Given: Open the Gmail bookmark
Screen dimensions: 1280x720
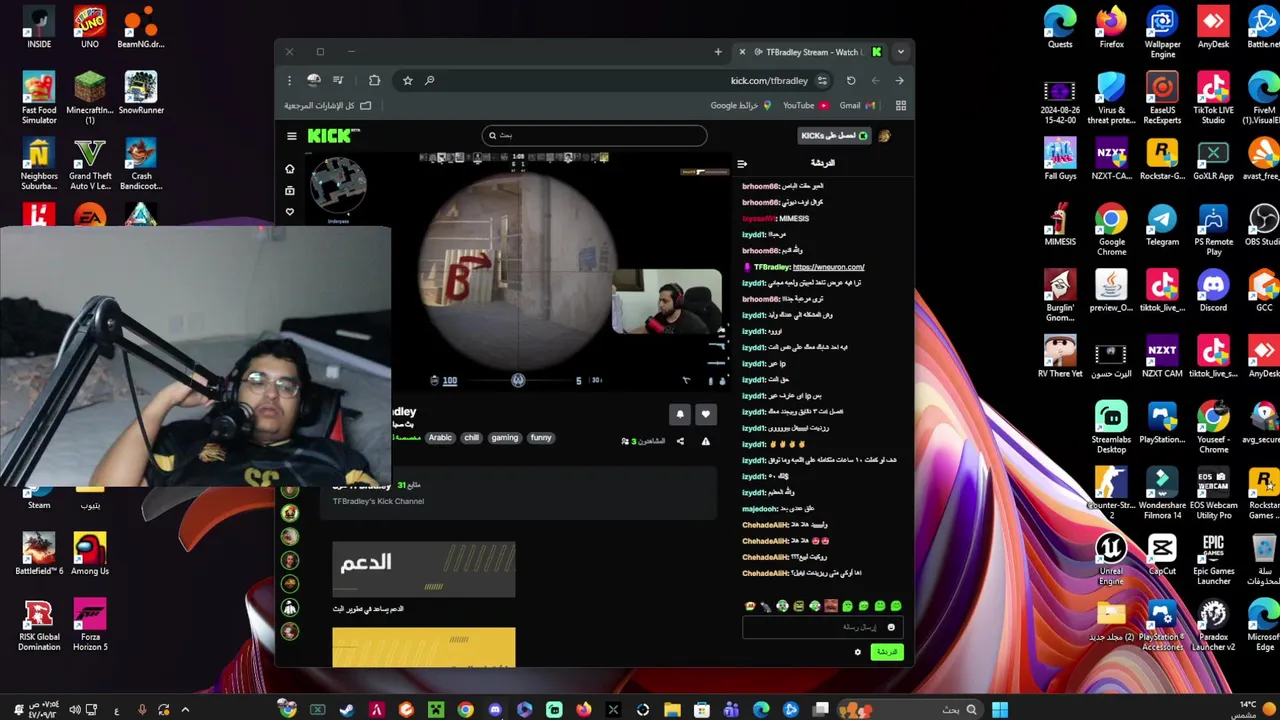Looking at the screenshot, I should click(857, 105).
